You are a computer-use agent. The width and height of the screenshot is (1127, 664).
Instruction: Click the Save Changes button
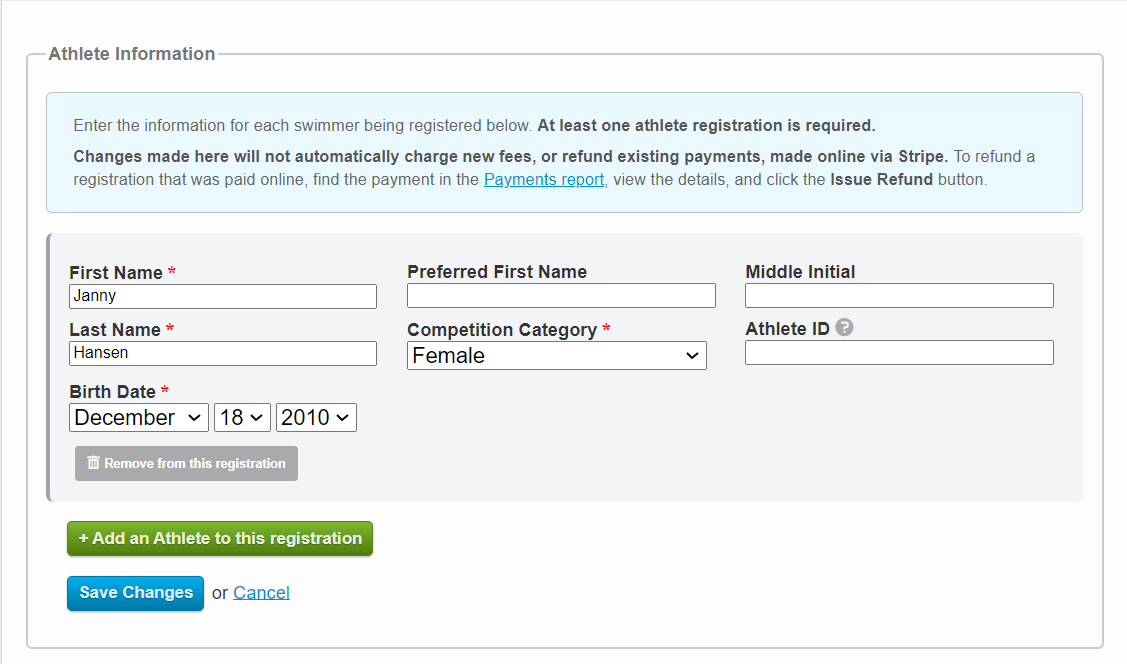135,593
